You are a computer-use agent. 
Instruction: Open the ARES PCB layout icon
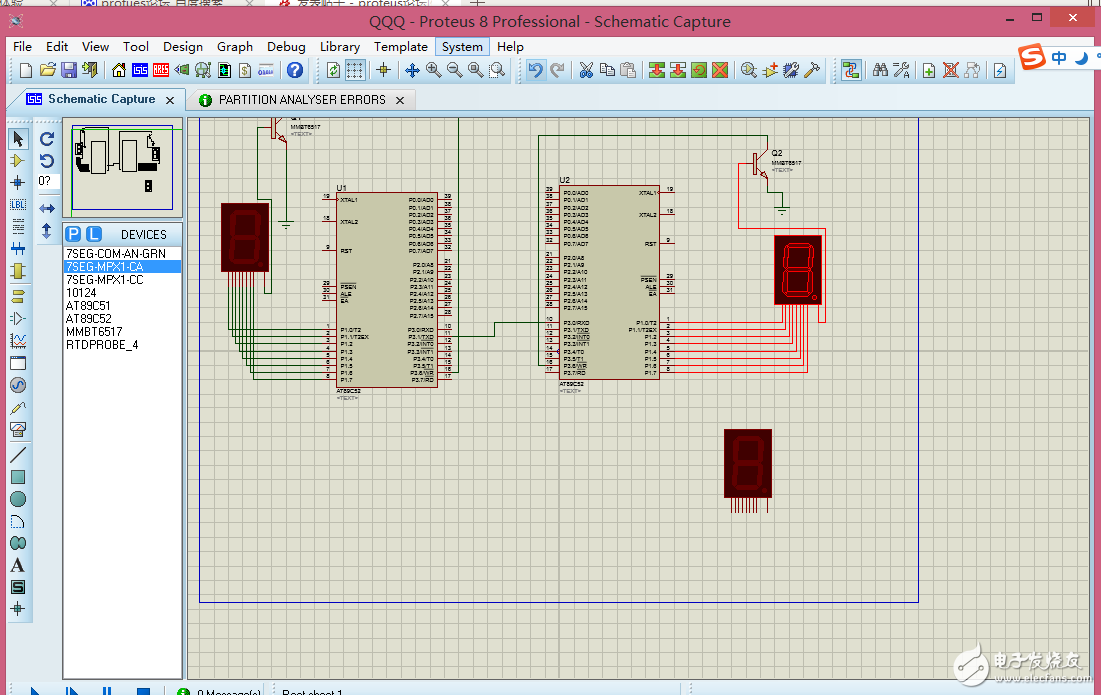(161, 70)
